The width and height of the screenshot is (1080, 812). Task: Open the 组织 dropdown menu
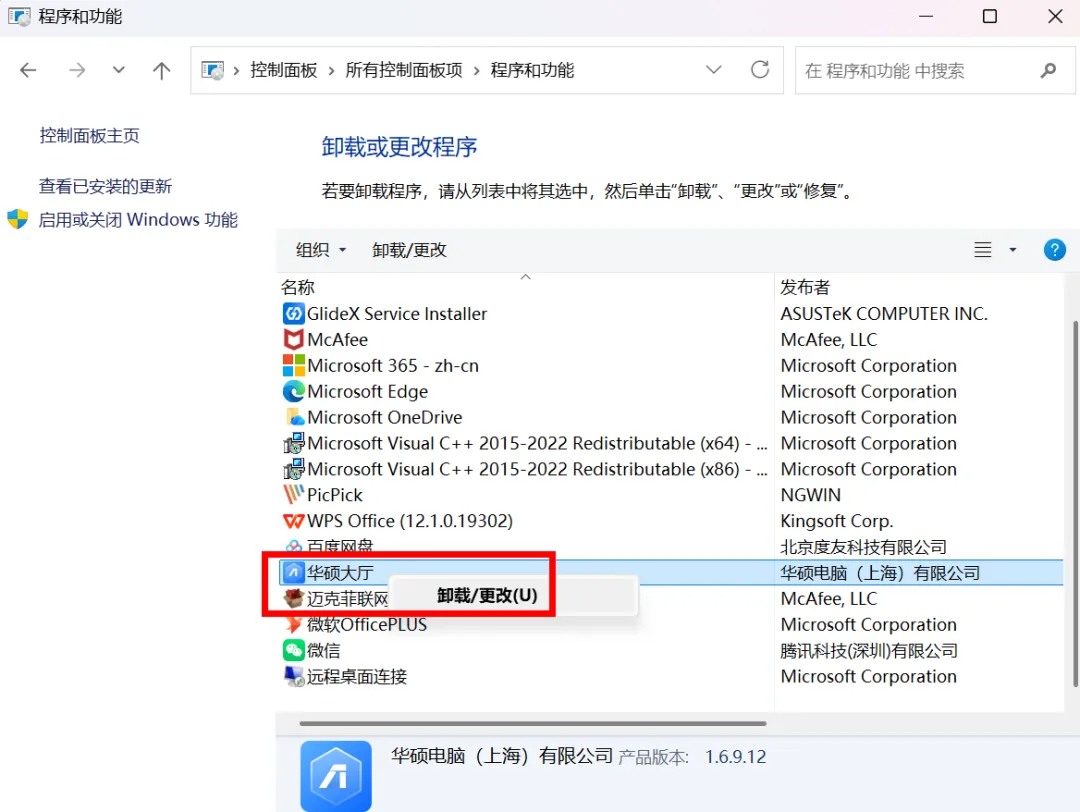coord(320,249)
